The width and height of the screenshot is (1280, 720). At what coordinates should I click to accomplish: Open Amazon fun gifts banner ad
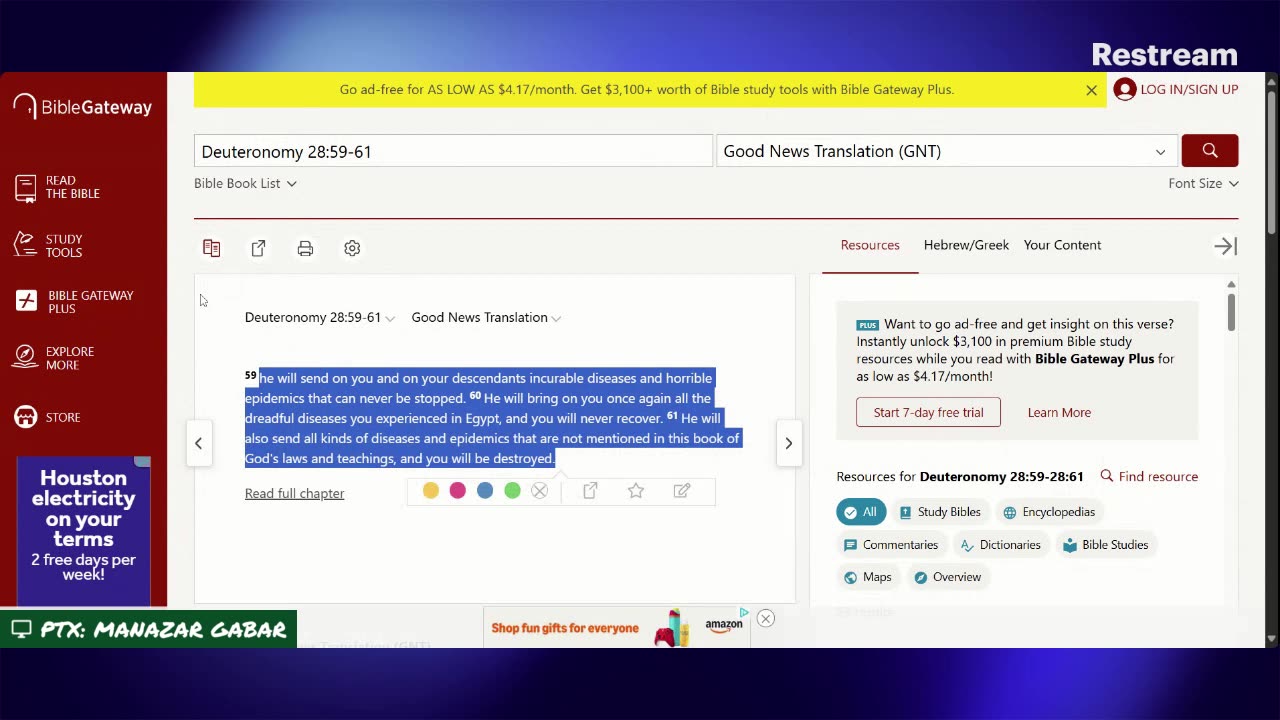click(x=617, y=627)
